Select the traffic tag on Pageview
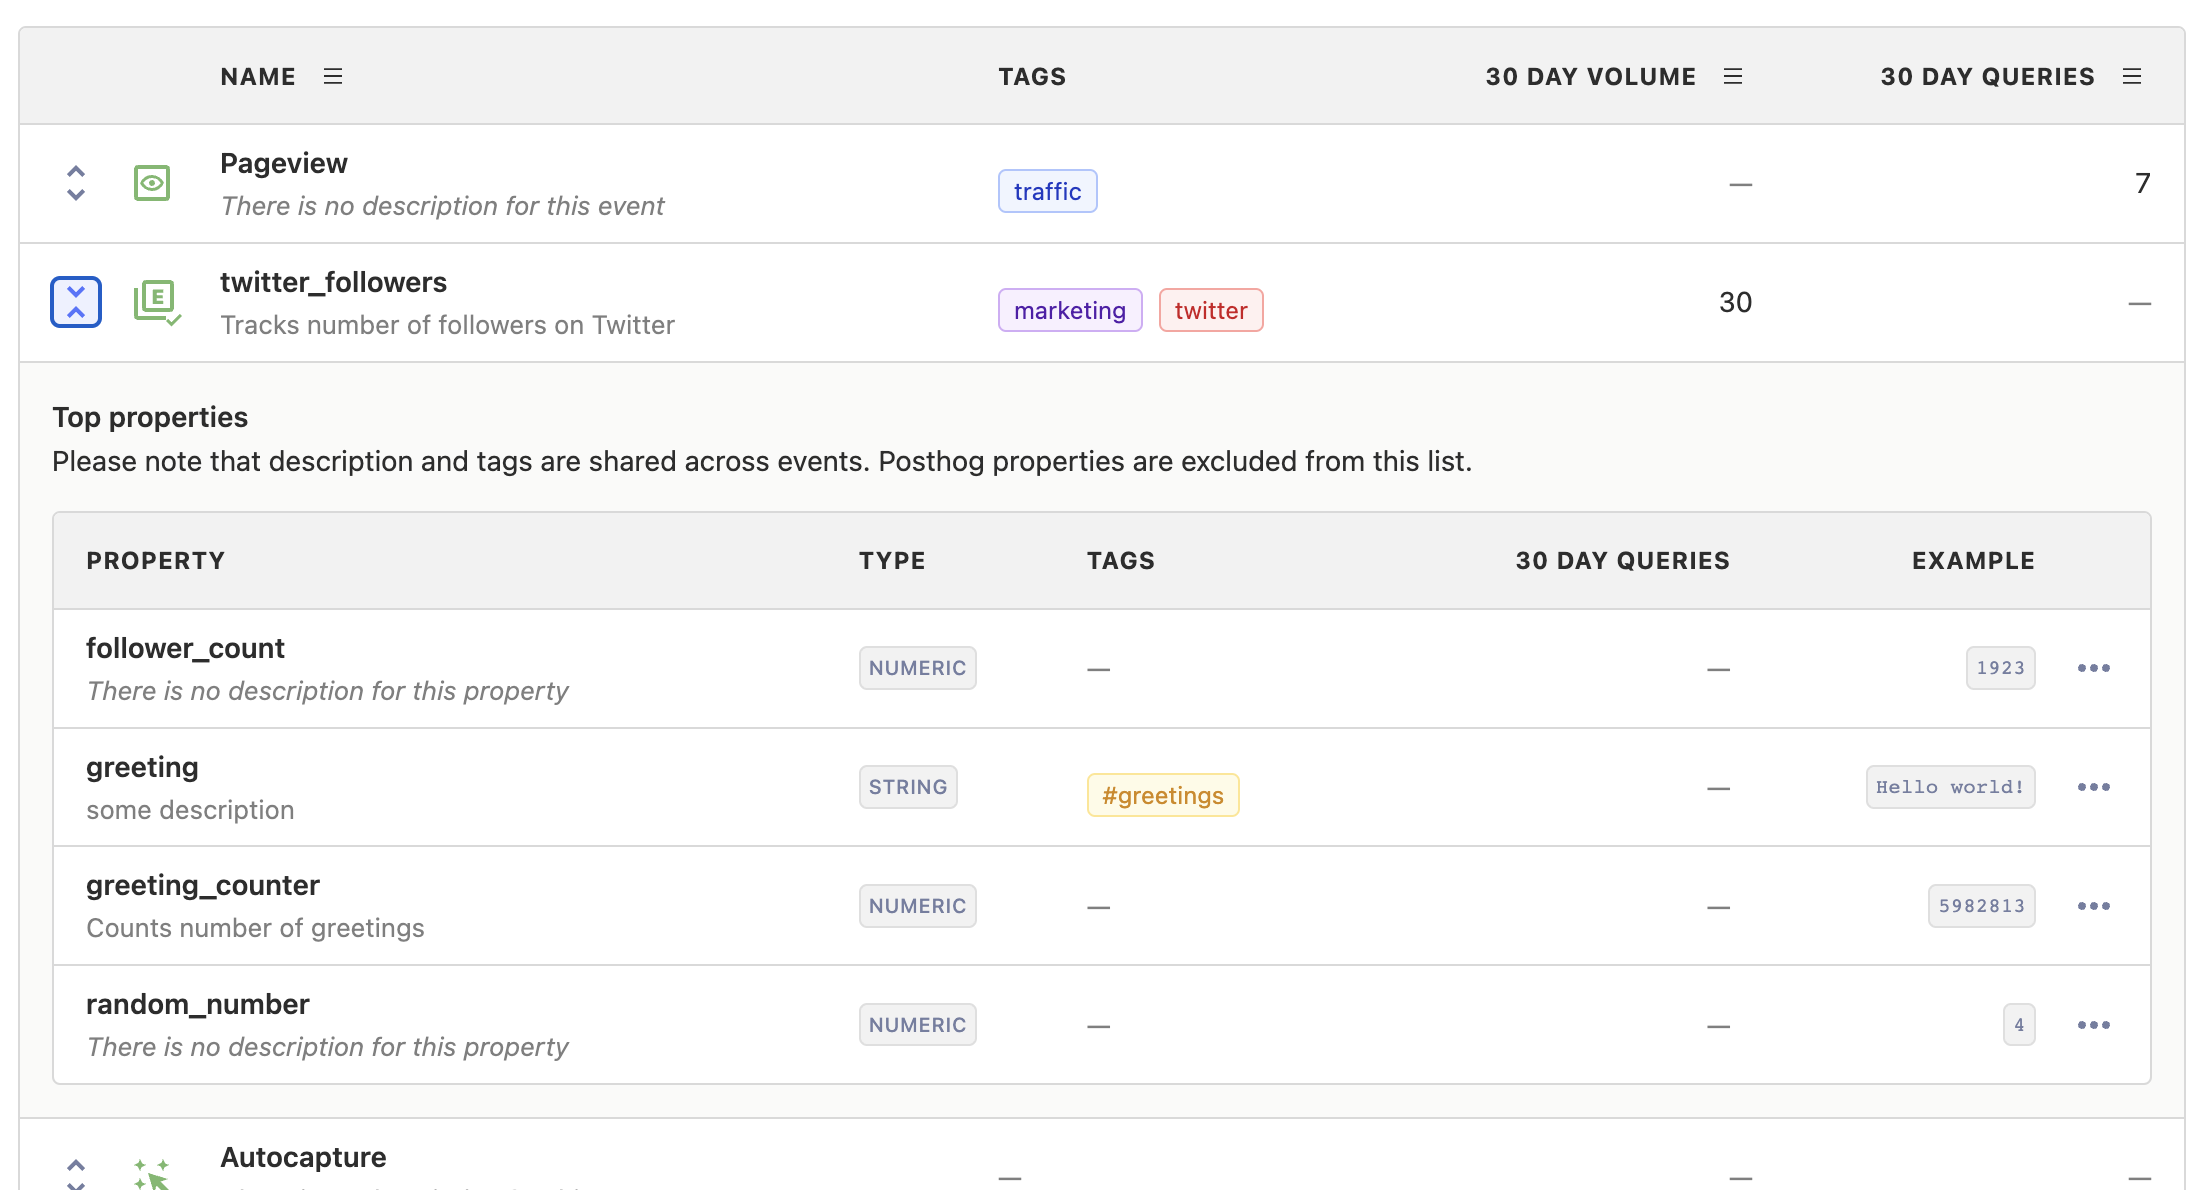This screenshot has height=1190, width=2206. [x=1047, y=190]
